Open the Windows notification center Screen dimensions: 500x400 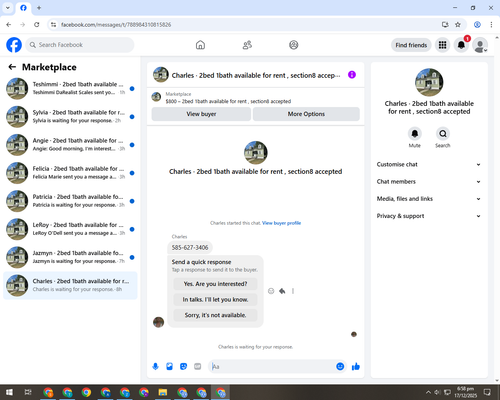[x=487, y=392]
